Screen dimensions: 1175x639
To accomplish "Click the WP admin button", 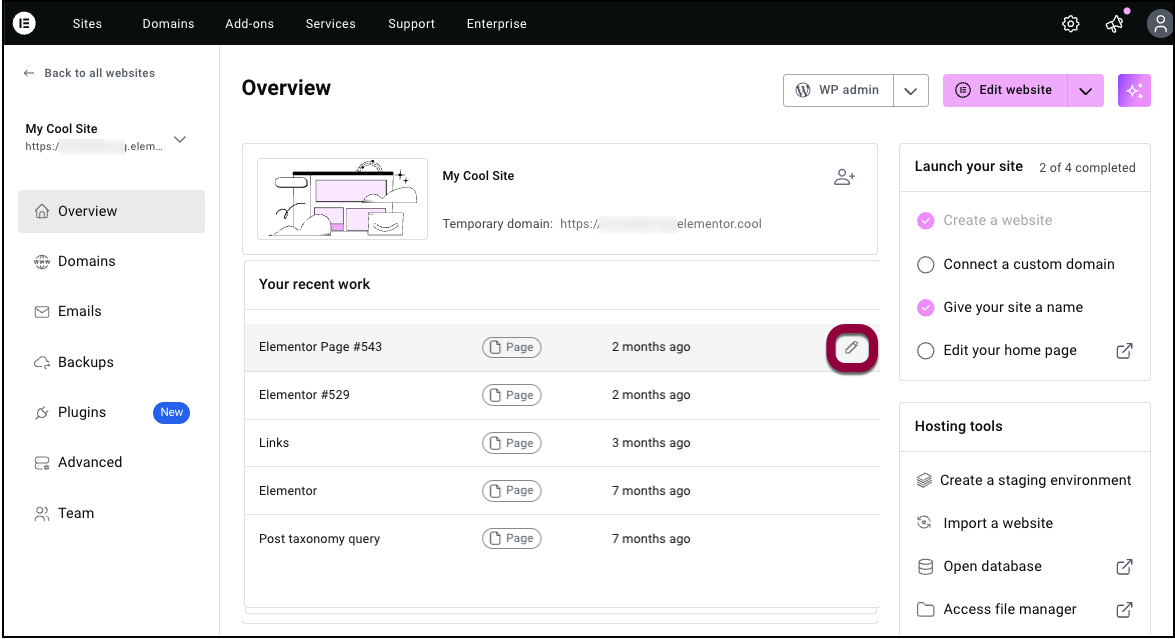I will 839,91.
